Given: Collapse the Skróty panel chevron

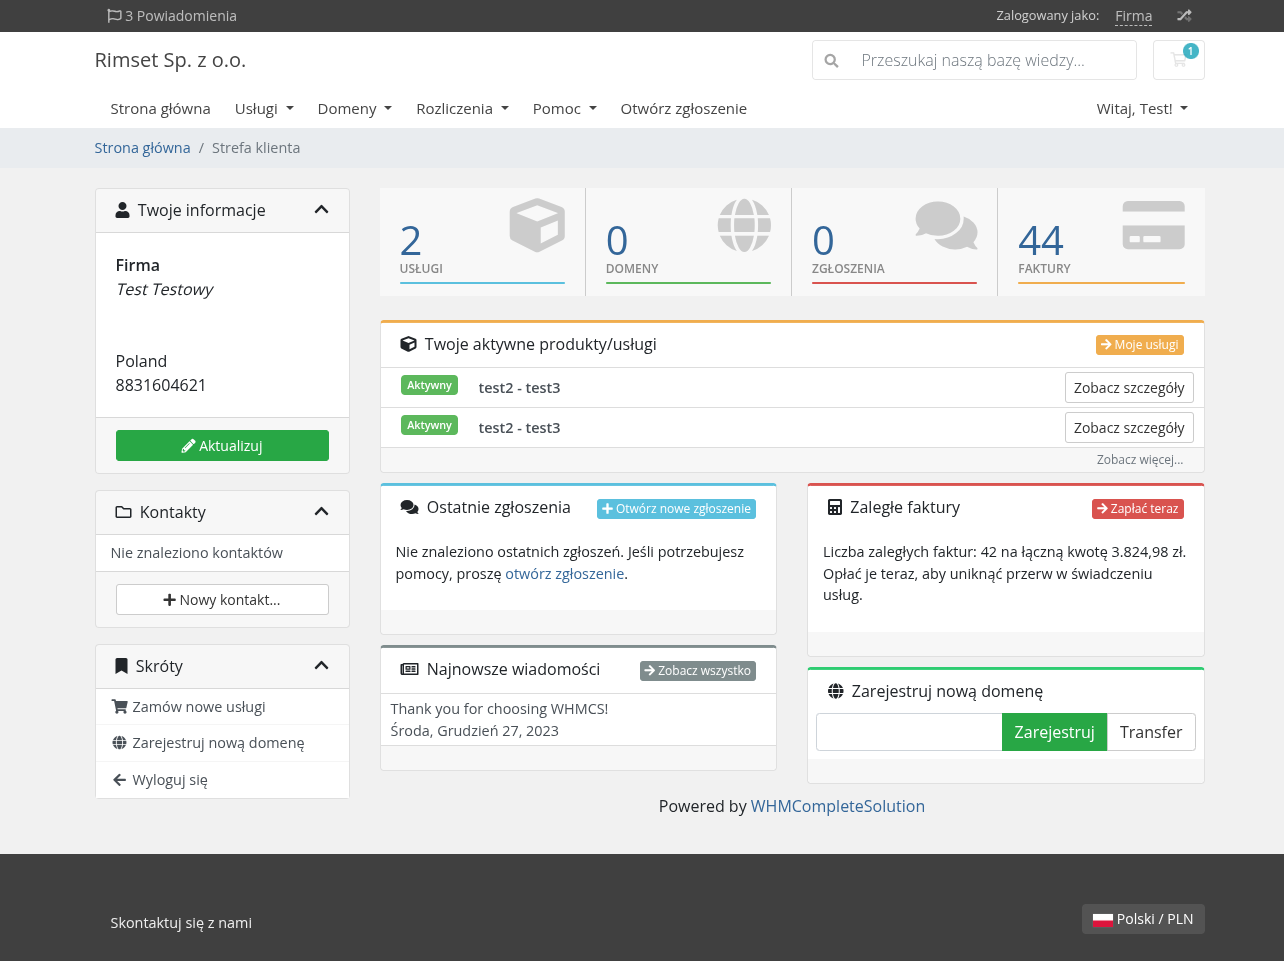Looking at the screenshot, I should [x=321, y=666].
